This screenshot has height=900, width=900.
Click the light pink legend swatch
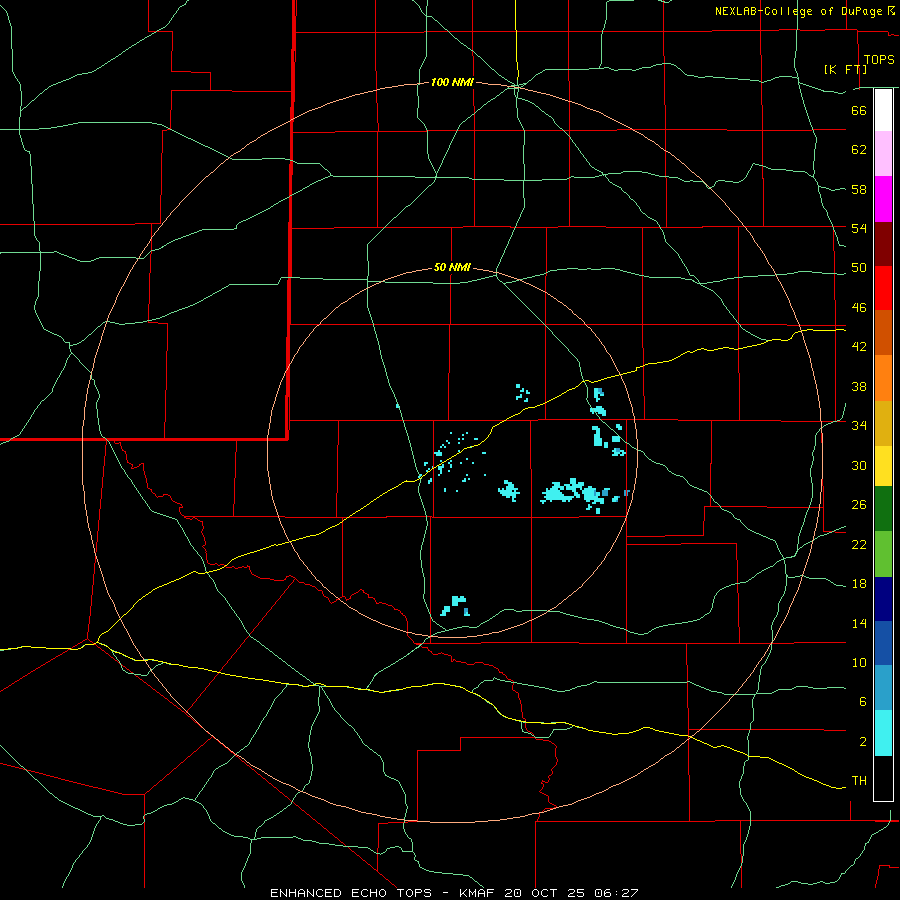(x=883, y=153)
